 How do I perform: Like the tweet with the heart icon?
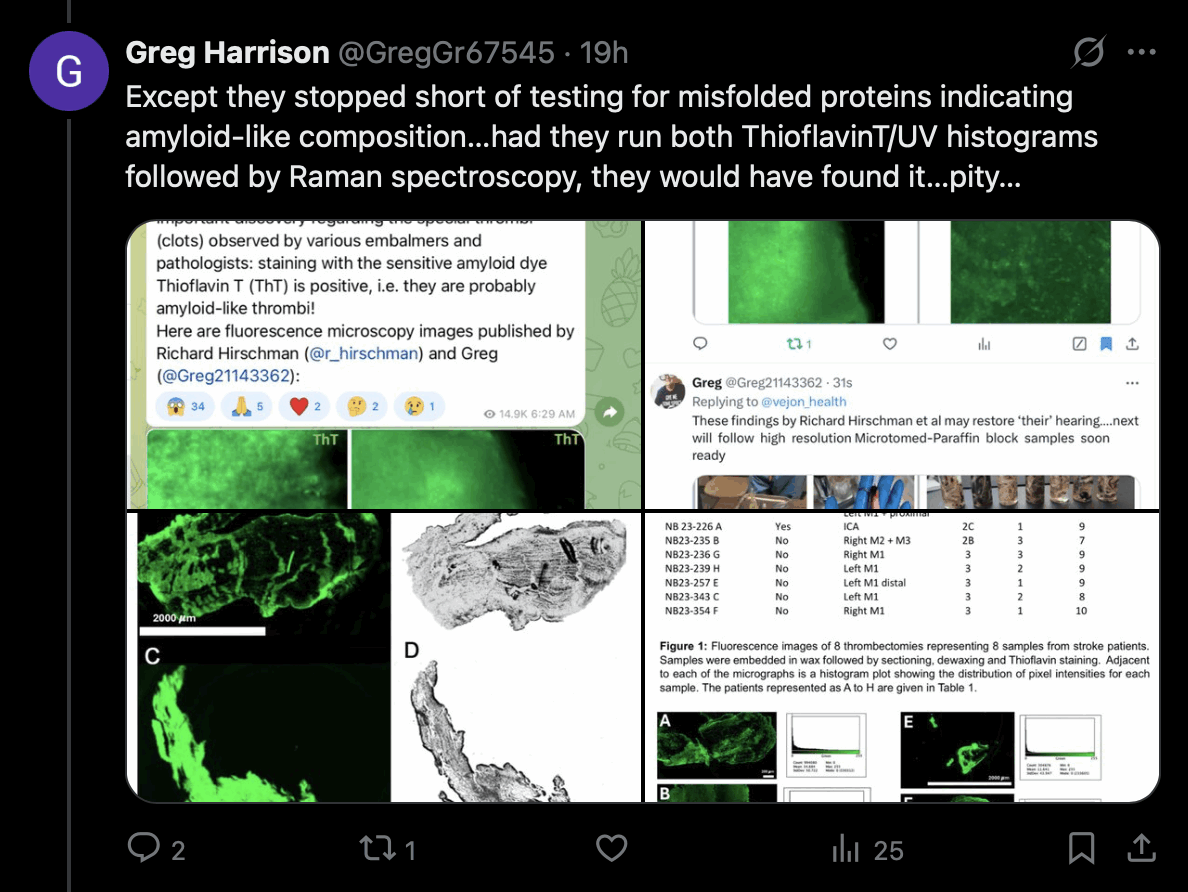611,849
